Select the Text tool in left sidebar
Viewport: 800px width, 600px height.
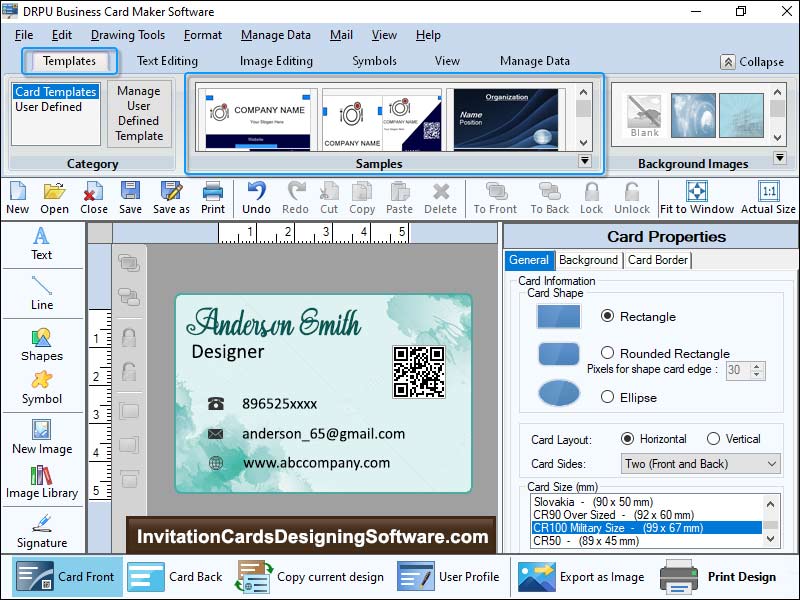41,243
